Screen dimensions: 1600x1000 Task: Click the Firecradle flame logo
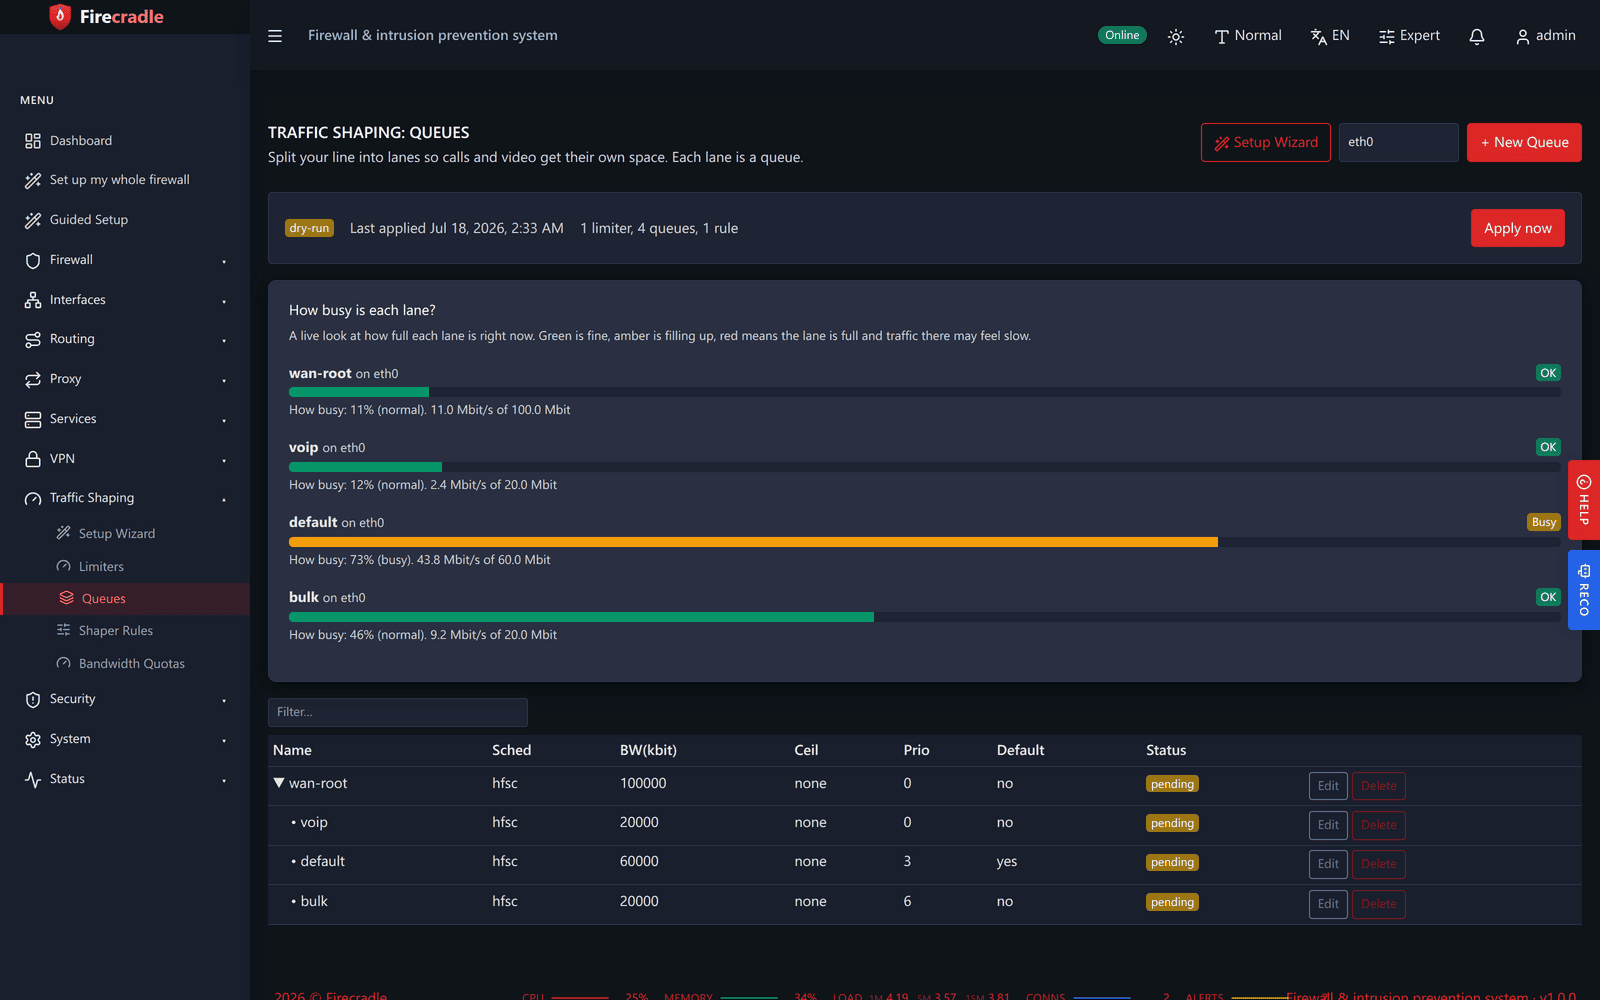tap(61, 17)
